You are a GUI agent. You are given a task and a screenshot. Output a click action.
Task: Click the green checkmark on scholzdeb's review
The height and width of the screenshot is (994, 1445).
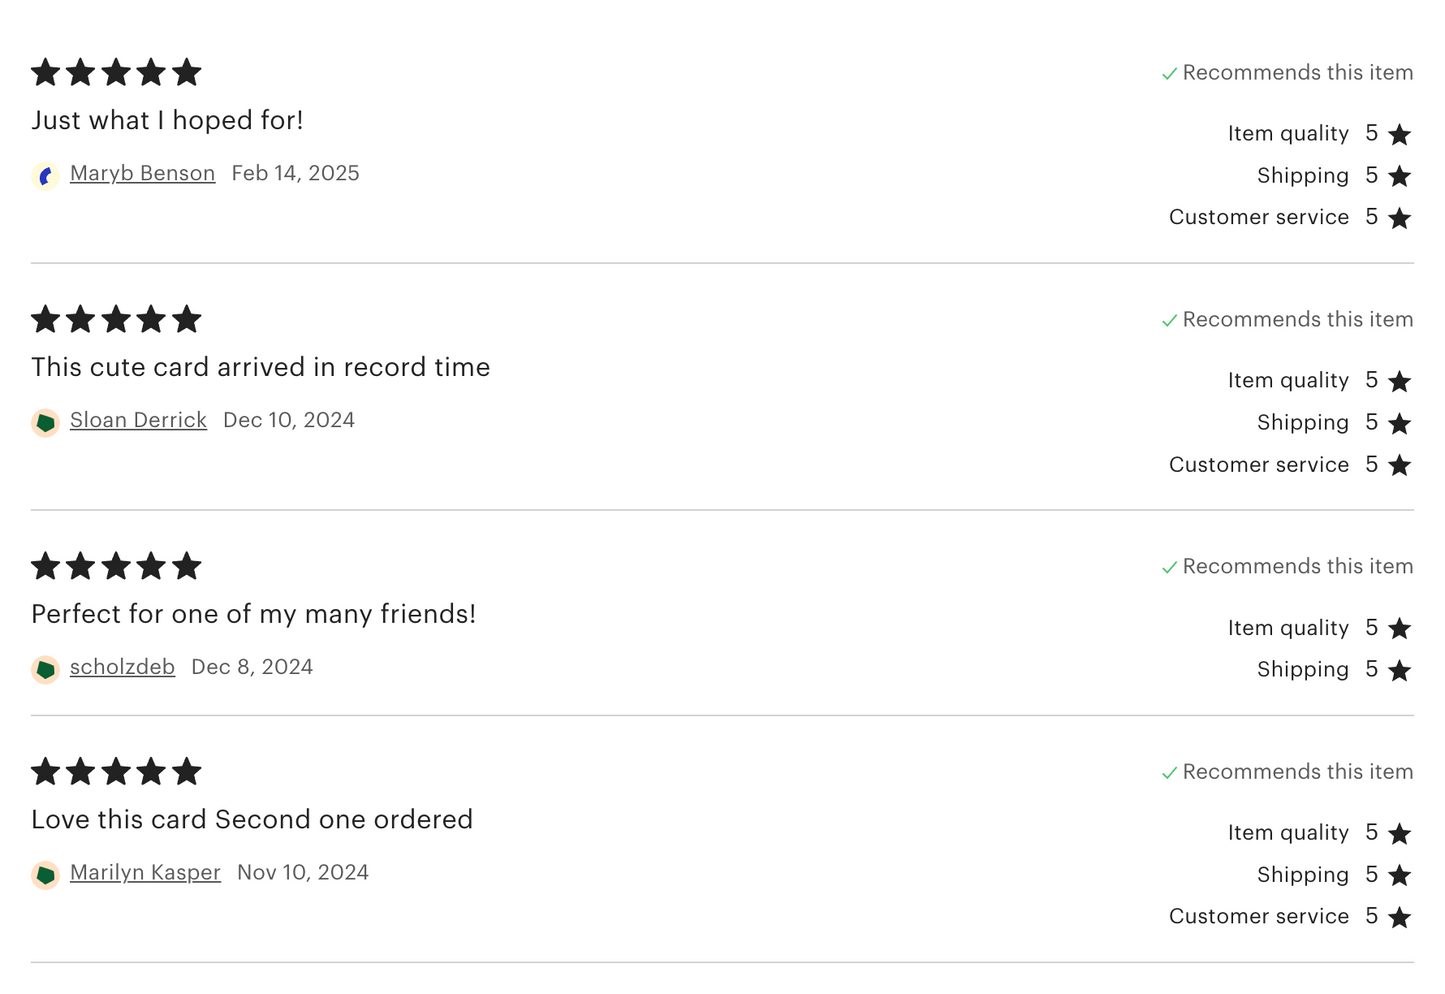pyautogui.click(x=1169, y=568)
